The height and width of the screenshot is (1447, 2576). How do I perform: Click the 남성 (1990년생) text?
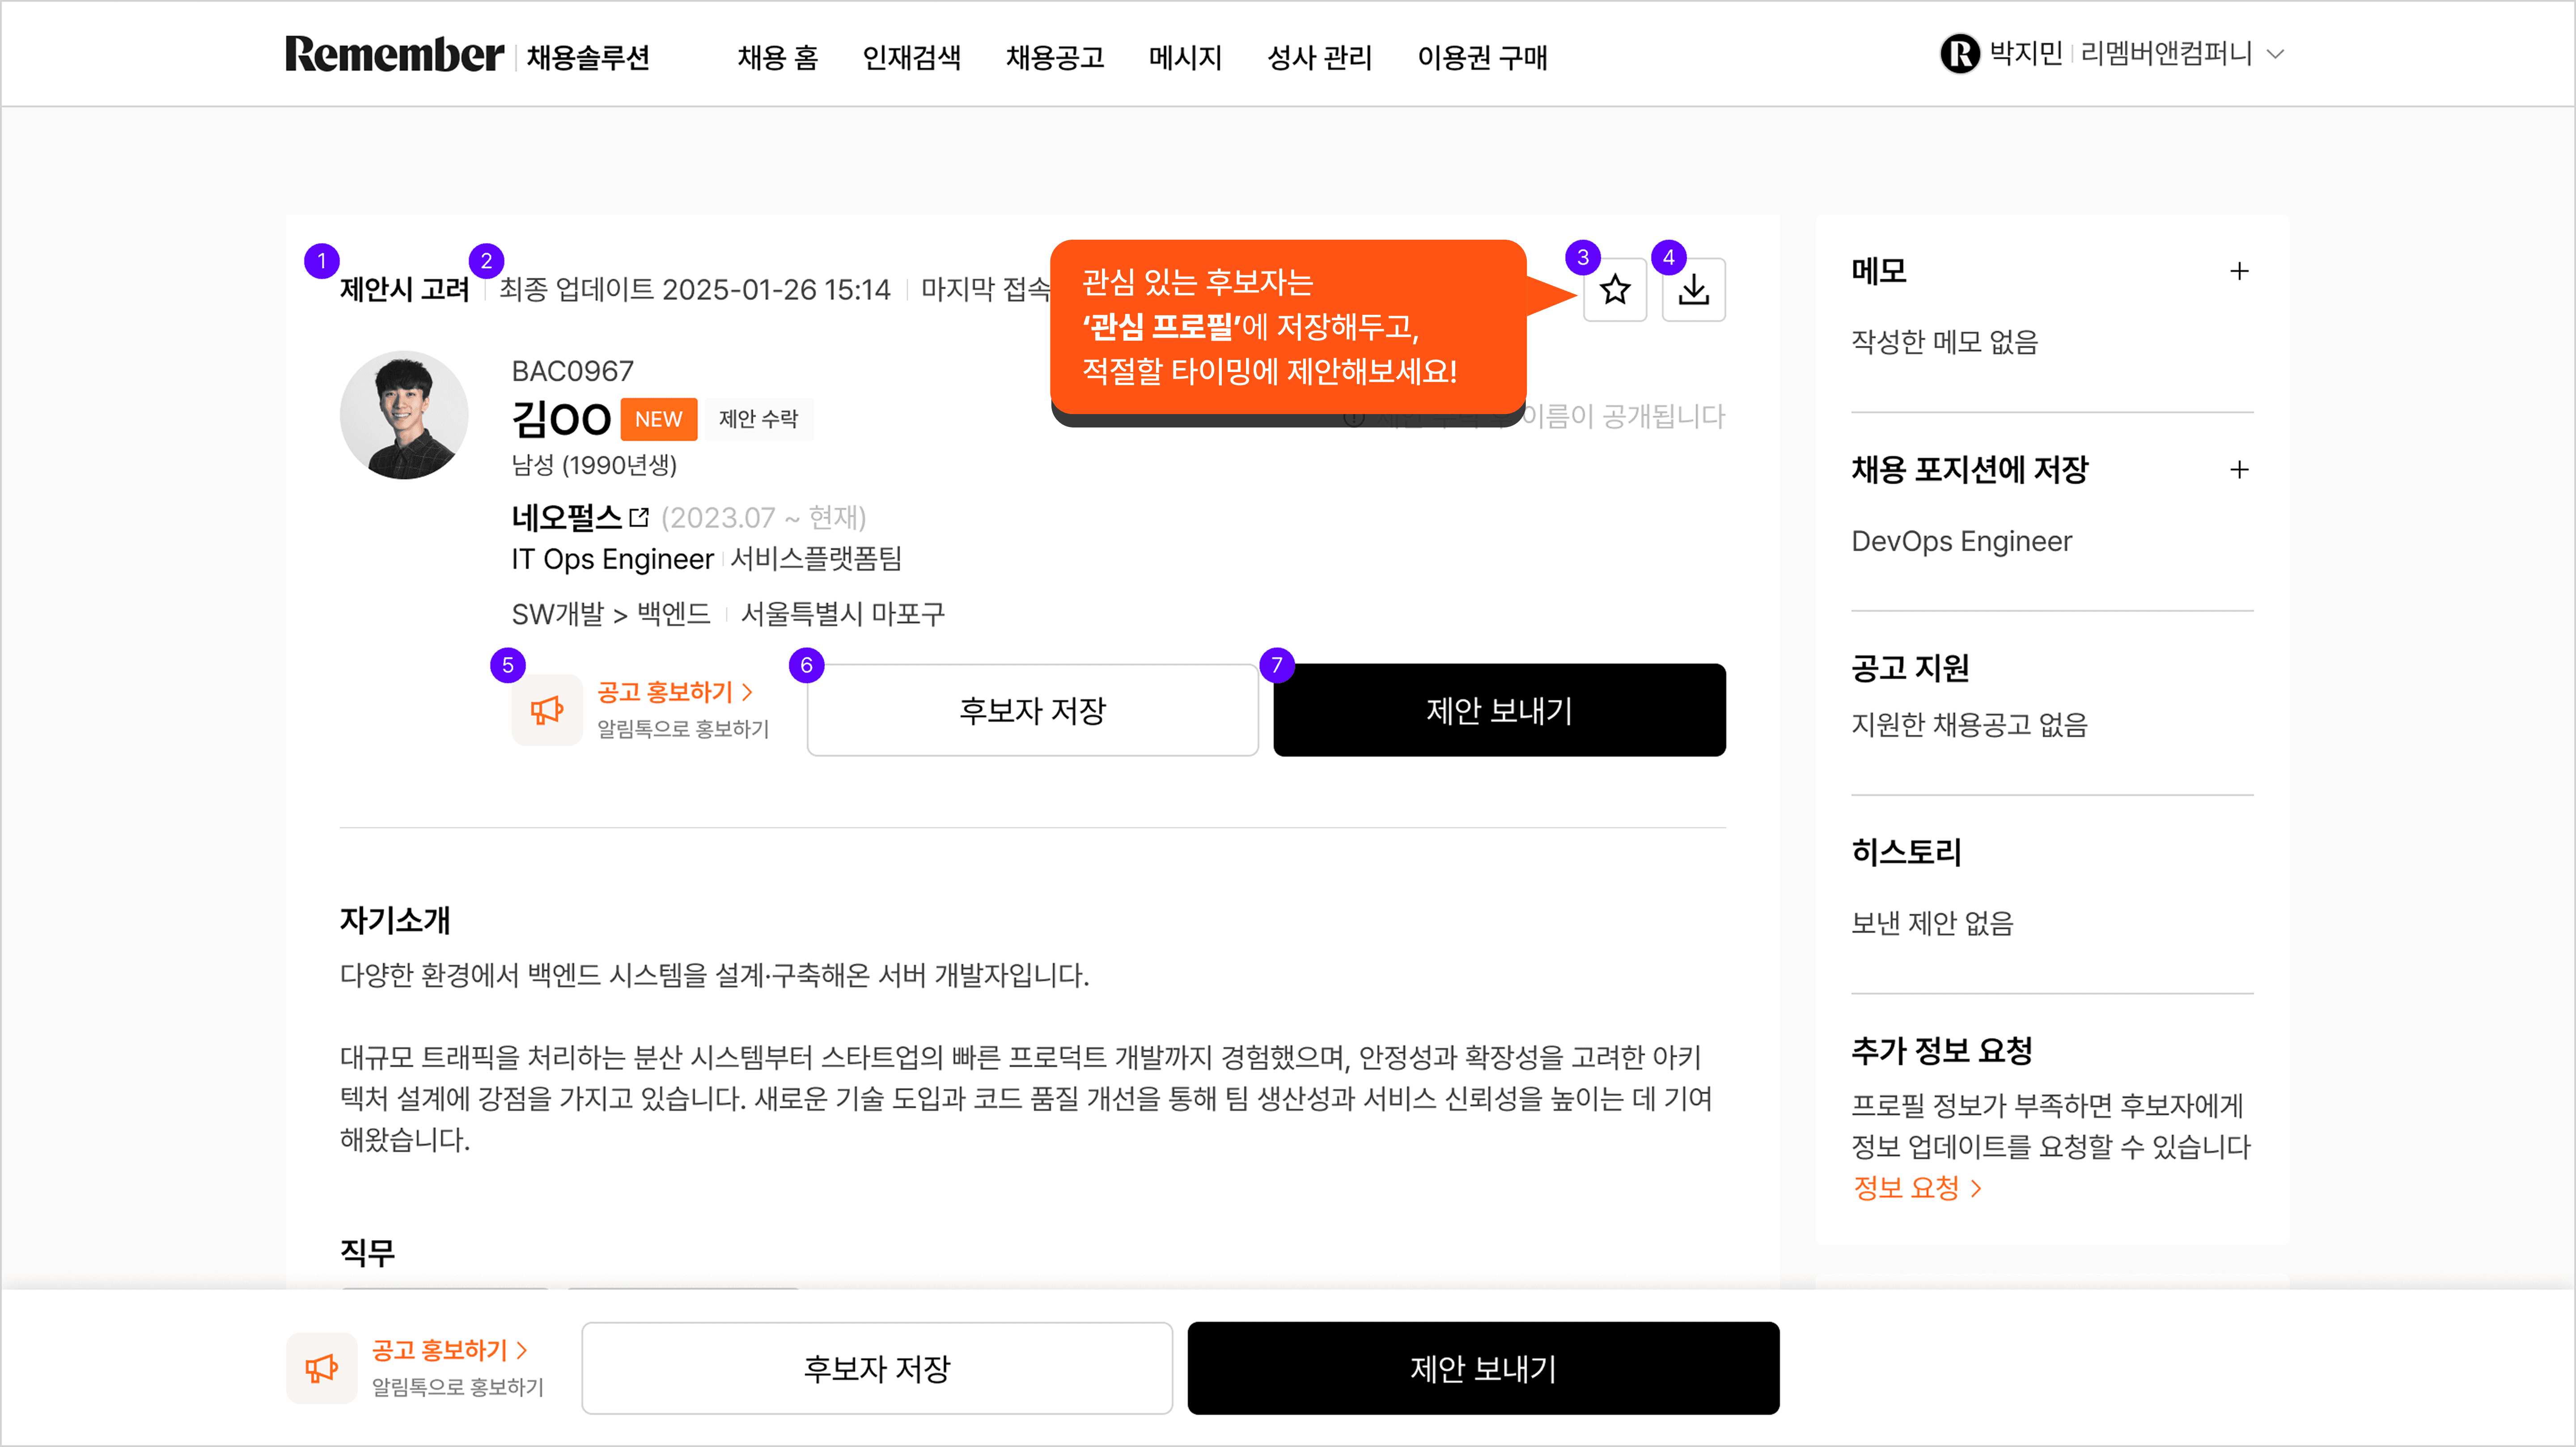point(594,465)
